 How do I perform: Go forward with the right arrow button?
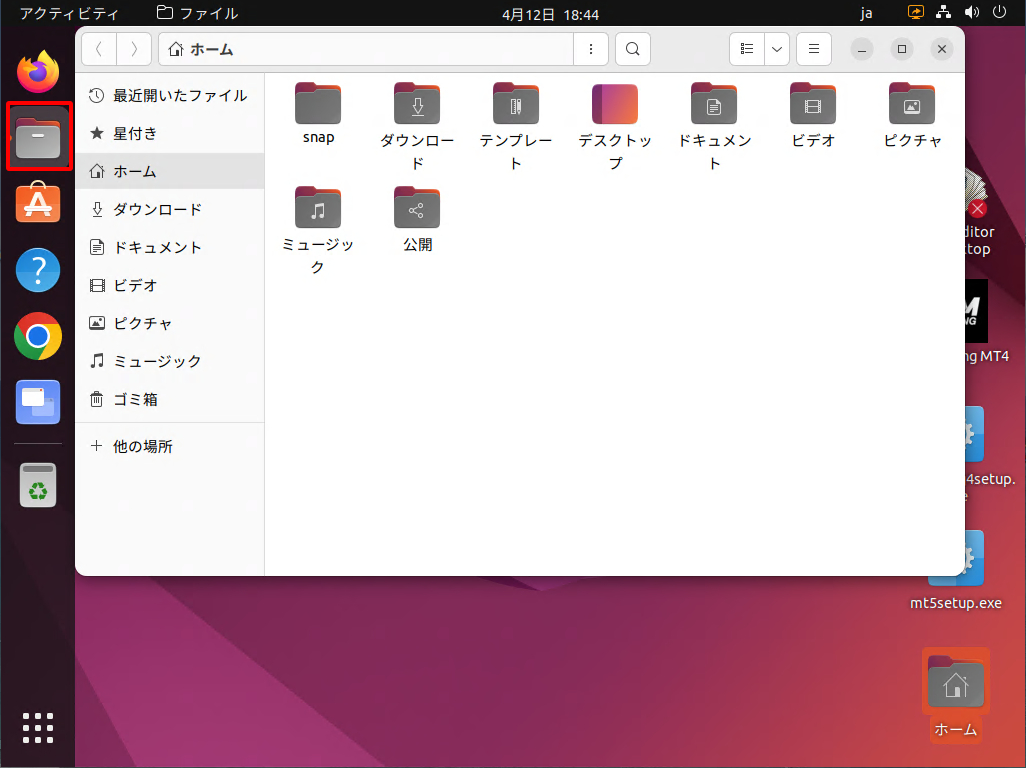click(x=134, y=48)
